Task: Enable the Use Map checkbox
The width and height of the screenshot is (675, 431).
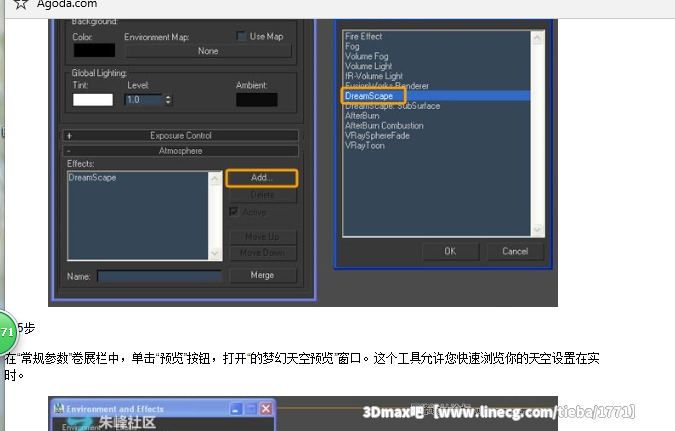Action: click(x=242, y=37)
